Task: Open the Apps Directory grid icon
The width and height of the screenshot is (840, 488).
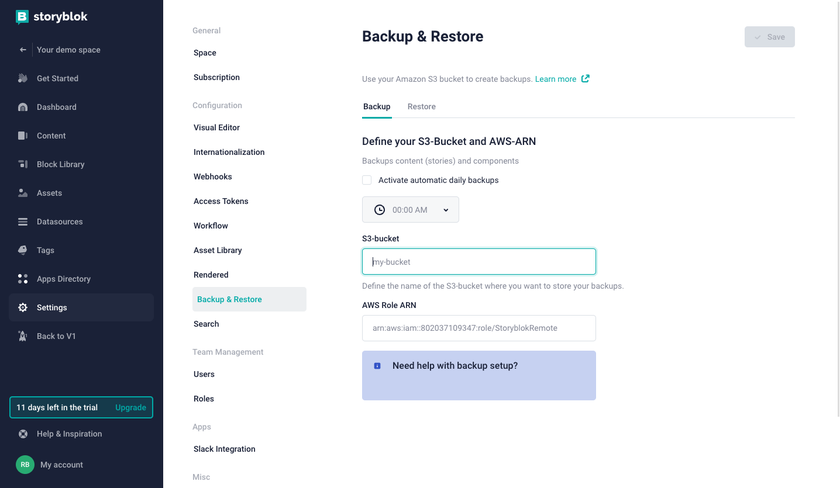Action: (x=23, y=279)
